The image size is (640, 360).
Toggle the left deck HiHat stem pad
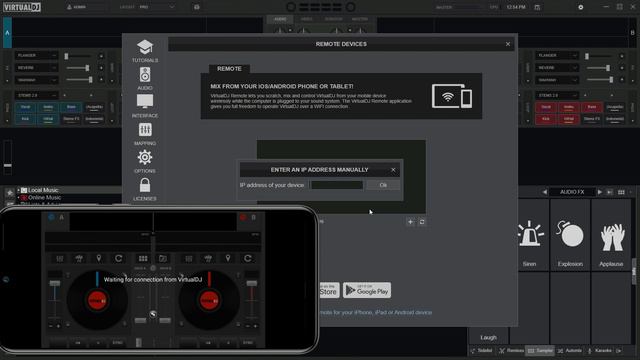coord(48,119)
